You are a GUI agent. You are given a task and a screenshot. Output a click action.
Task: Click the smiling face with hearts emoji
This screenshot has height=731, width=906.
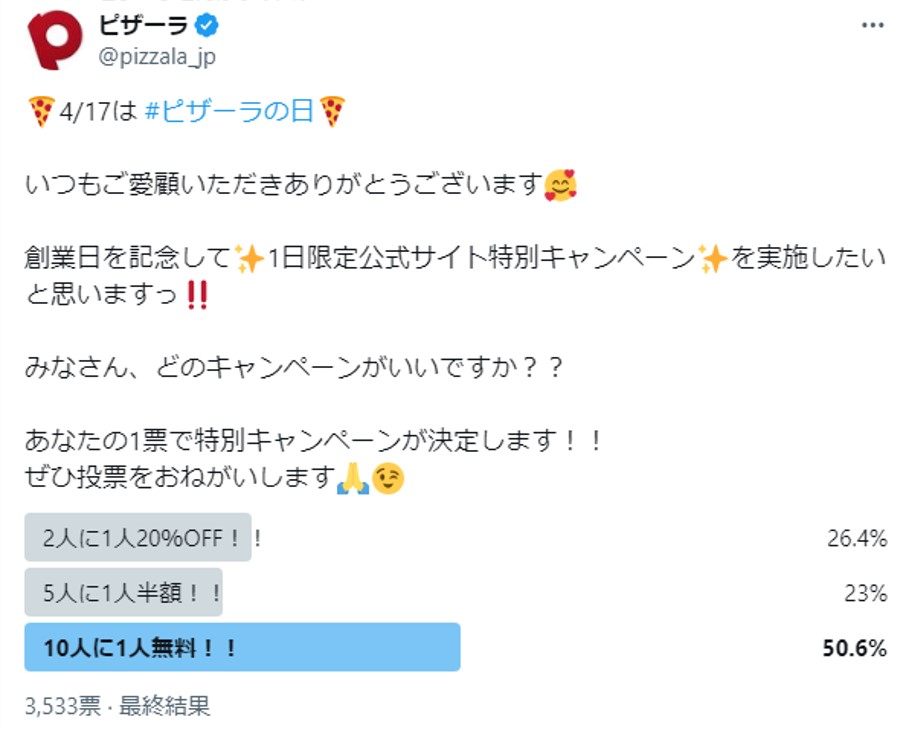point(561,185)
